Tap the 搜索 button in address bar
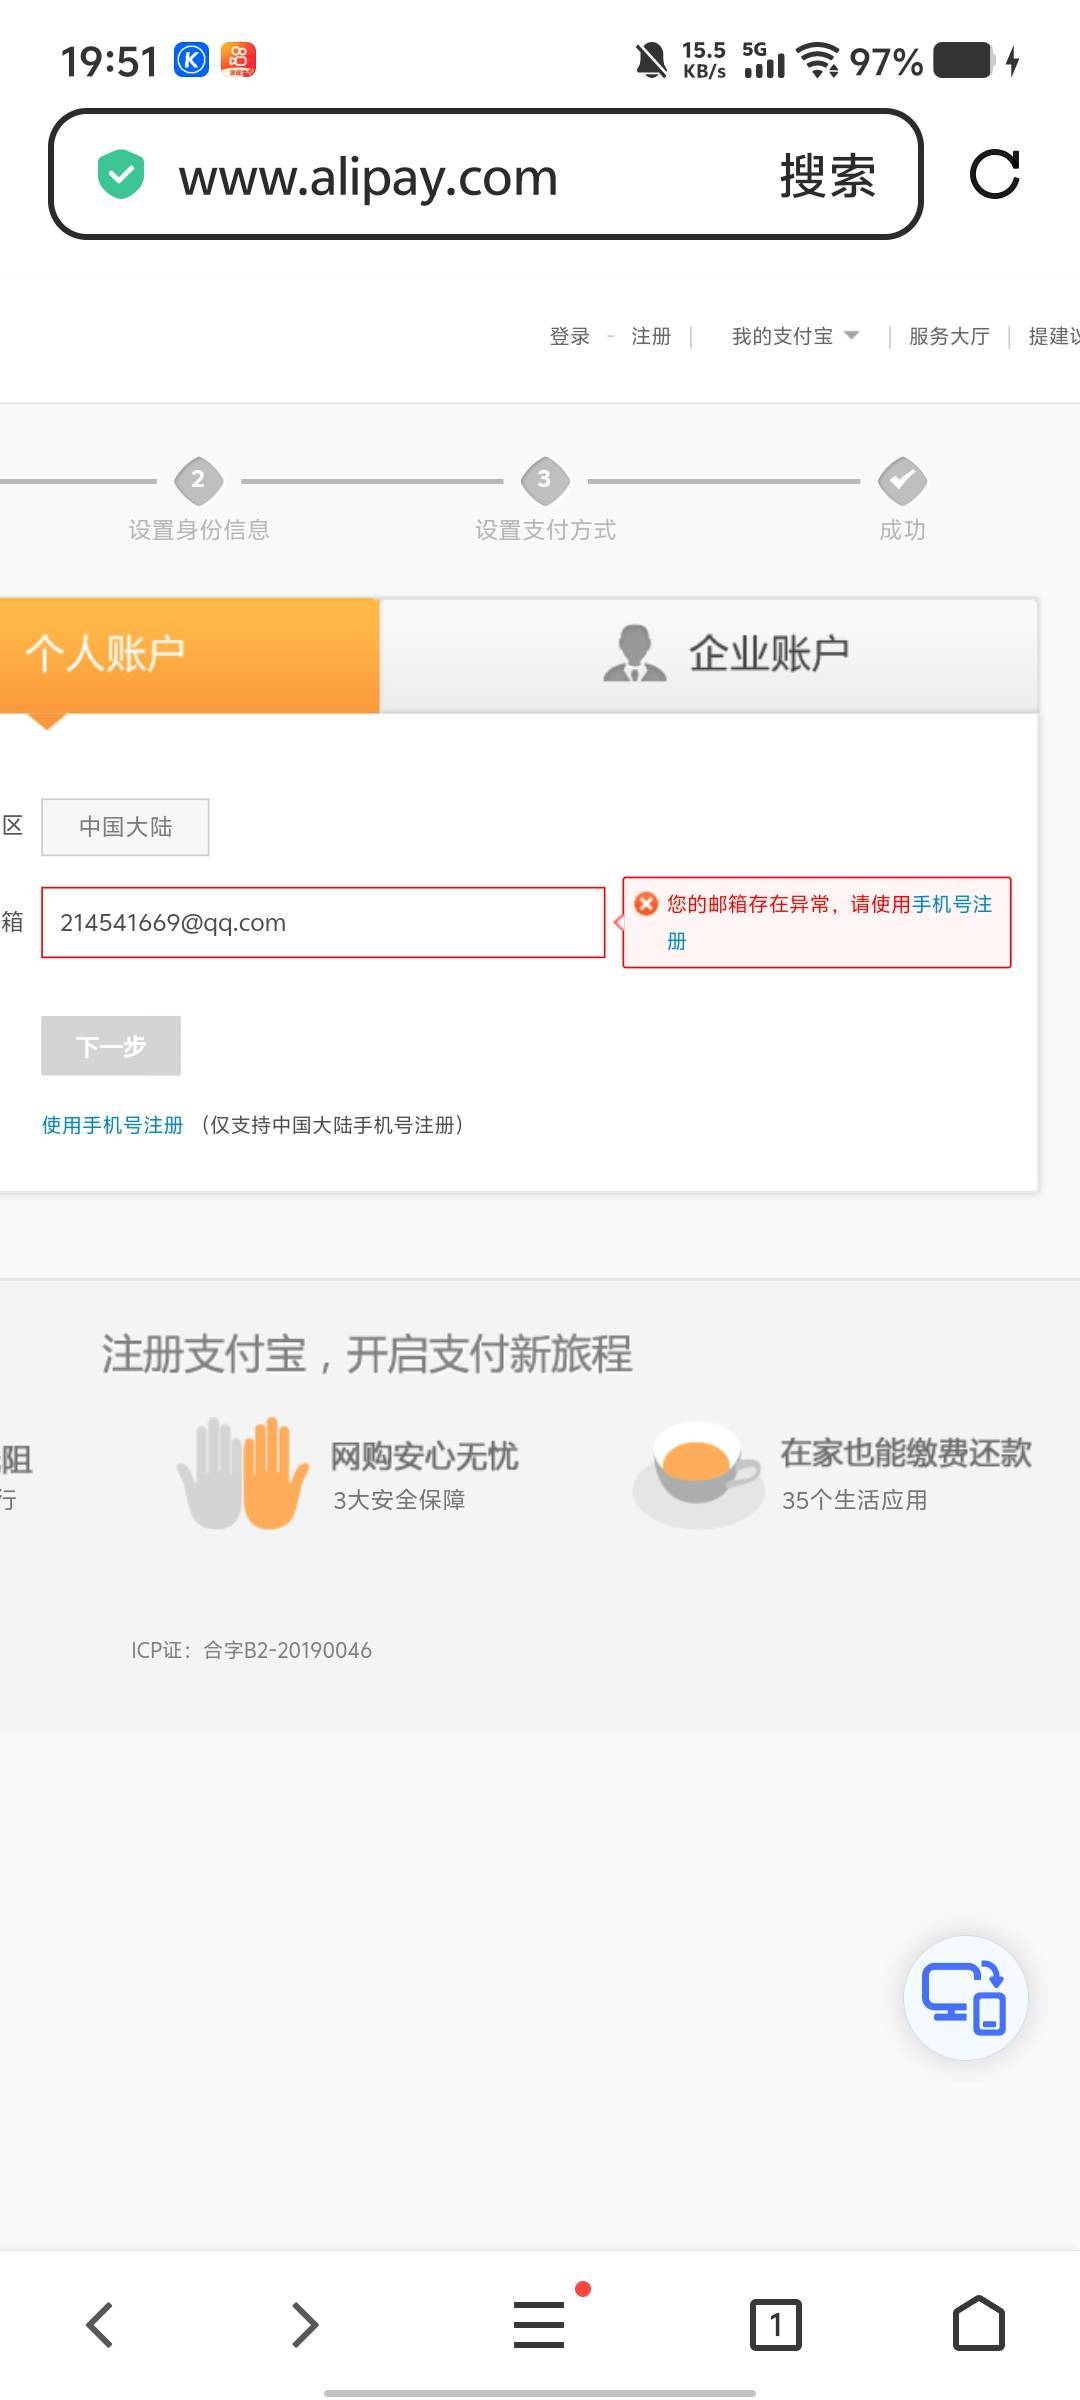Viewport: 1080px width, 2400px height. (827, 177)
